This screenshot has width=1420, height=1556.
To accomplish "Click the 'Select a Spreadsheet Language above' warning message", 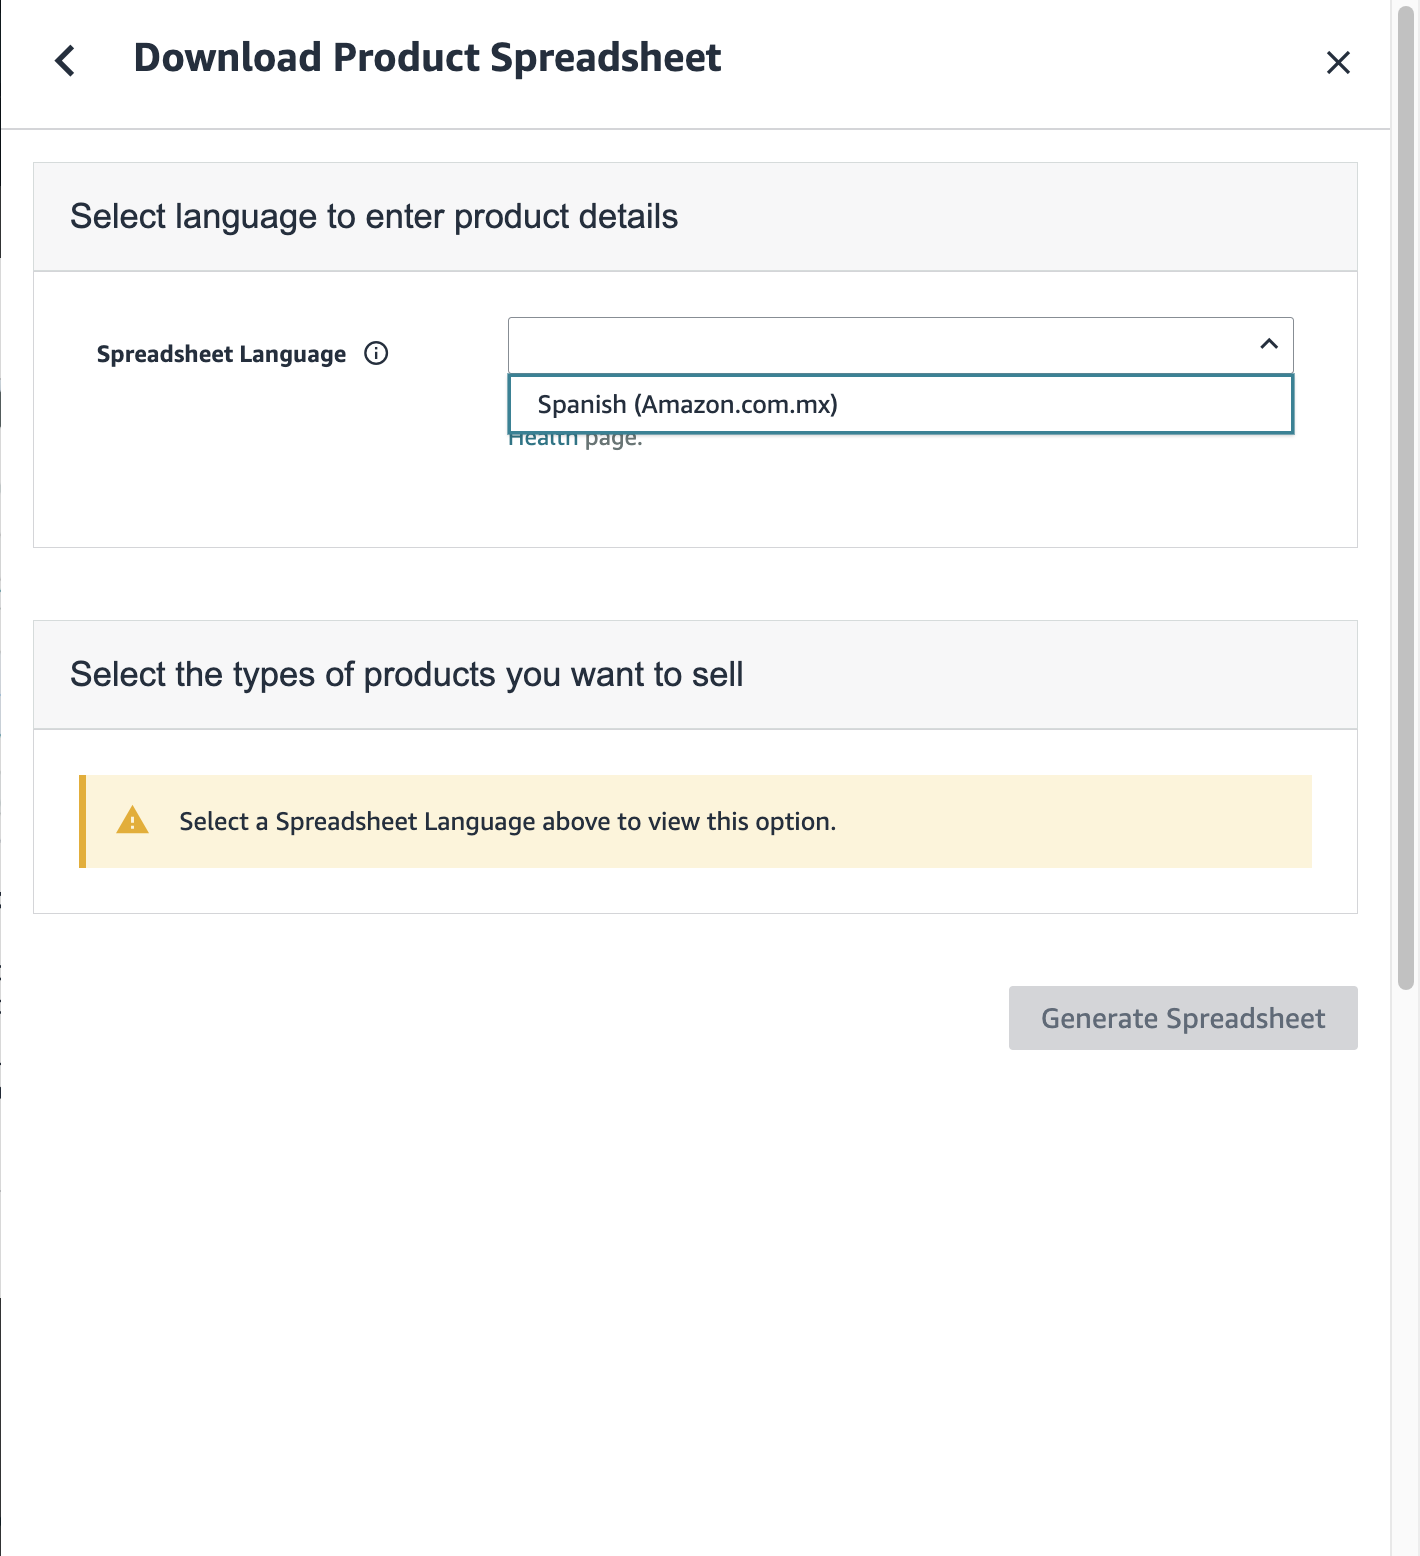I will (x=507, y=821).
